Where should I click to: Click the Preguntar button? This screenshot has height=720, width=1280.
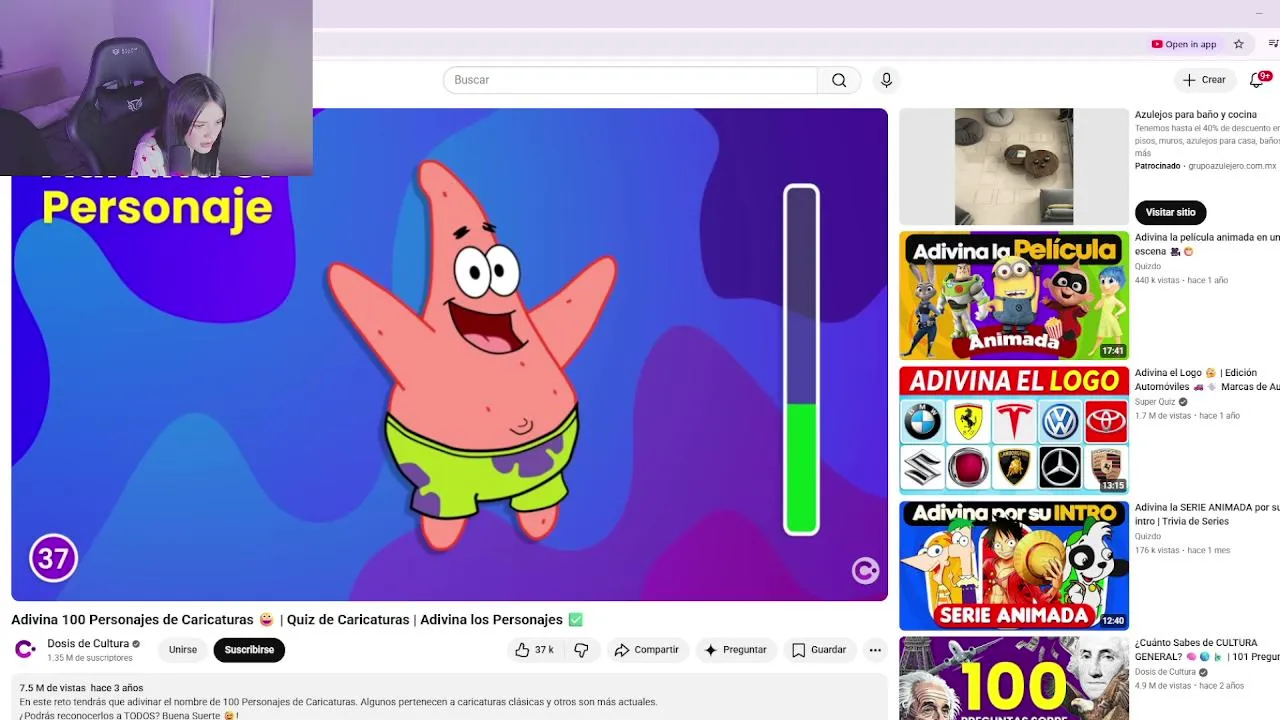click(x=735, y=650)
